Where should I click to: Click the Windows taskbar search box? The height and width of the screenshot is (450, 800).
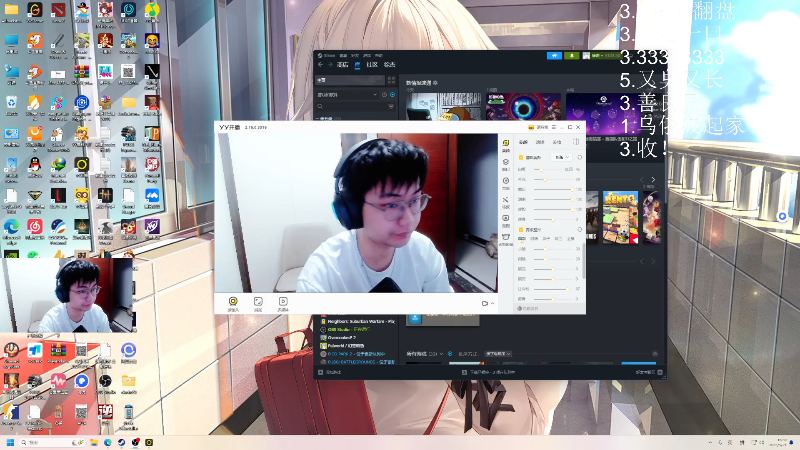52,442
